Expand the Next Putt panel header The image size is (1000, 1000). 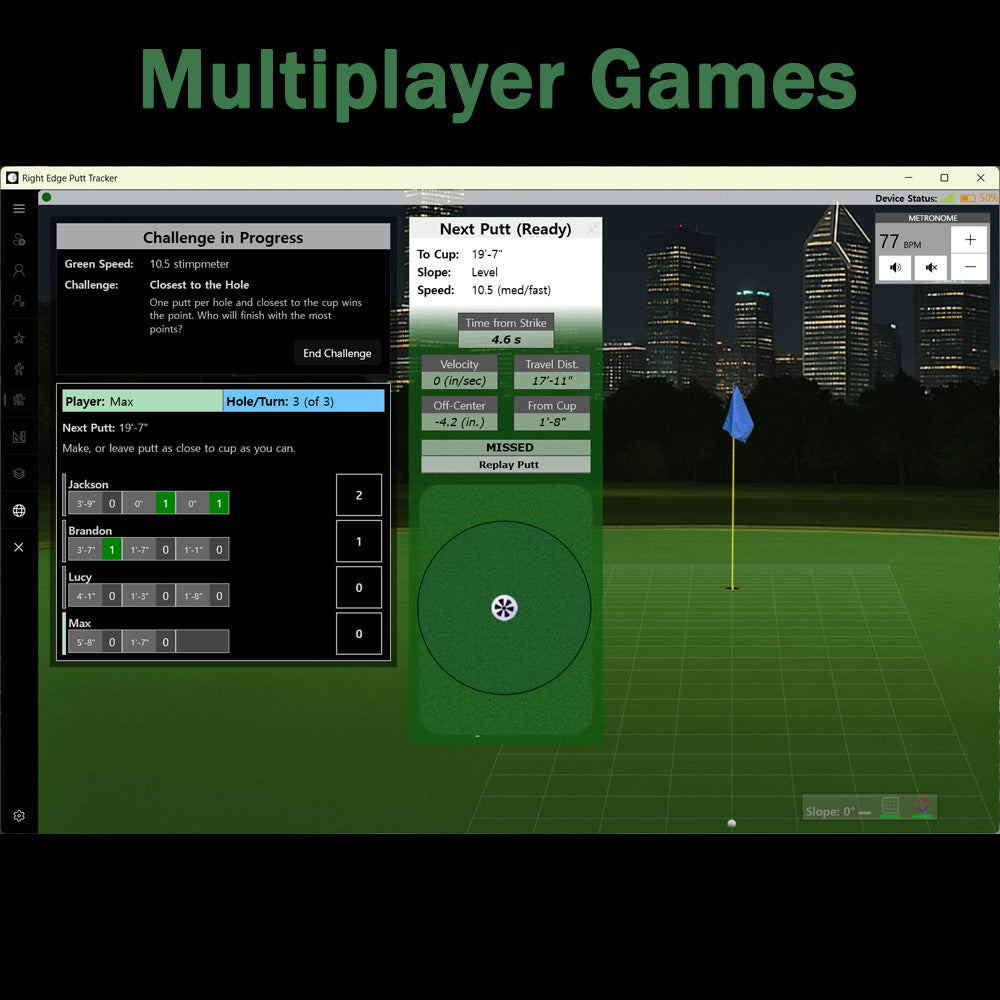(x=505, y=229)
